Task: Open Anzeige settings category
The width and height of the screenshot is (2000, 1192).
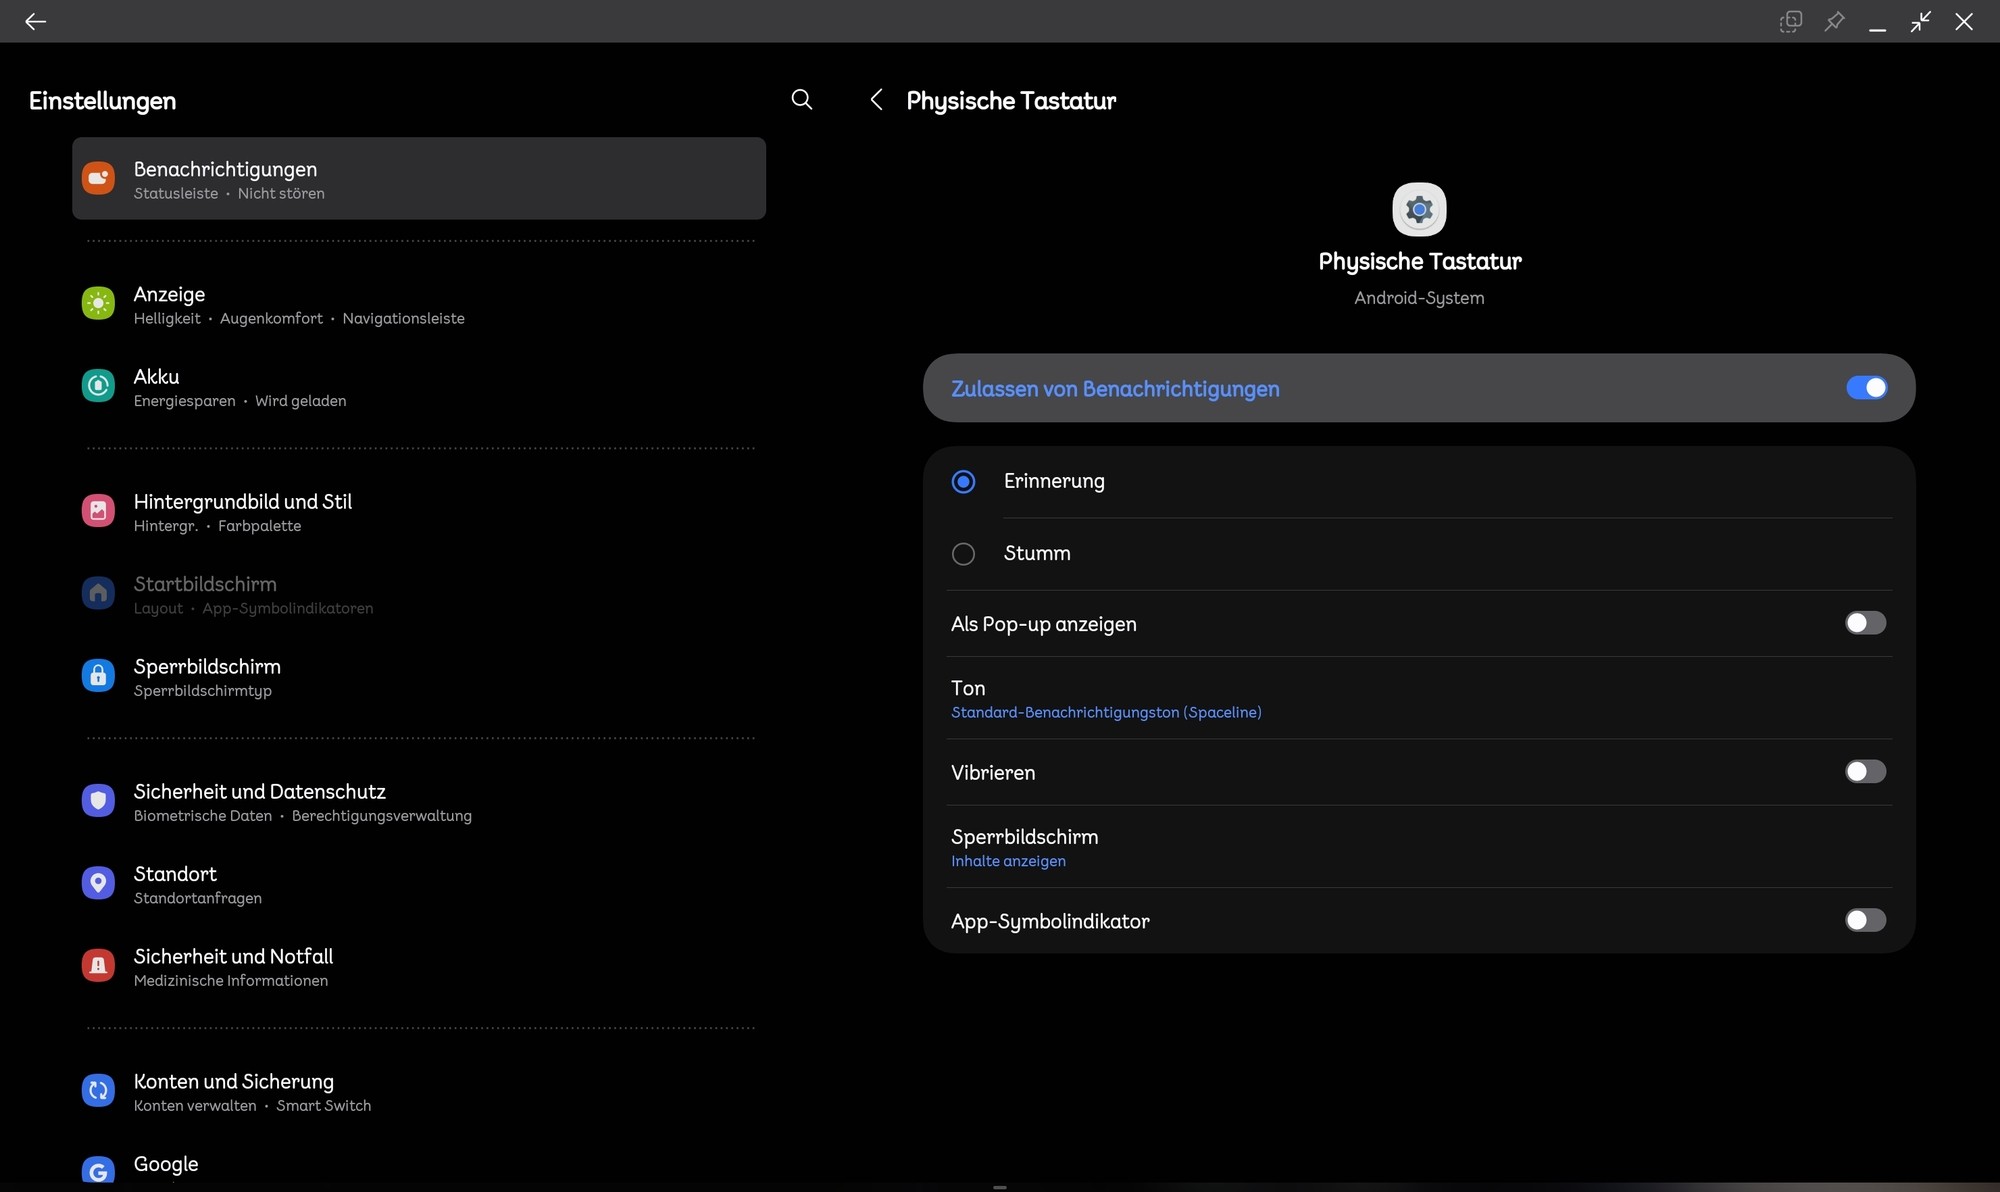Action: 419,304
